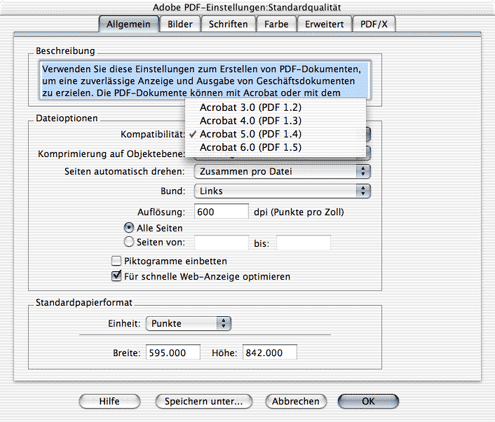Click the Auflösung field showing 600
The width and height of the screenshot is (495, 422).
click(221, 212)
